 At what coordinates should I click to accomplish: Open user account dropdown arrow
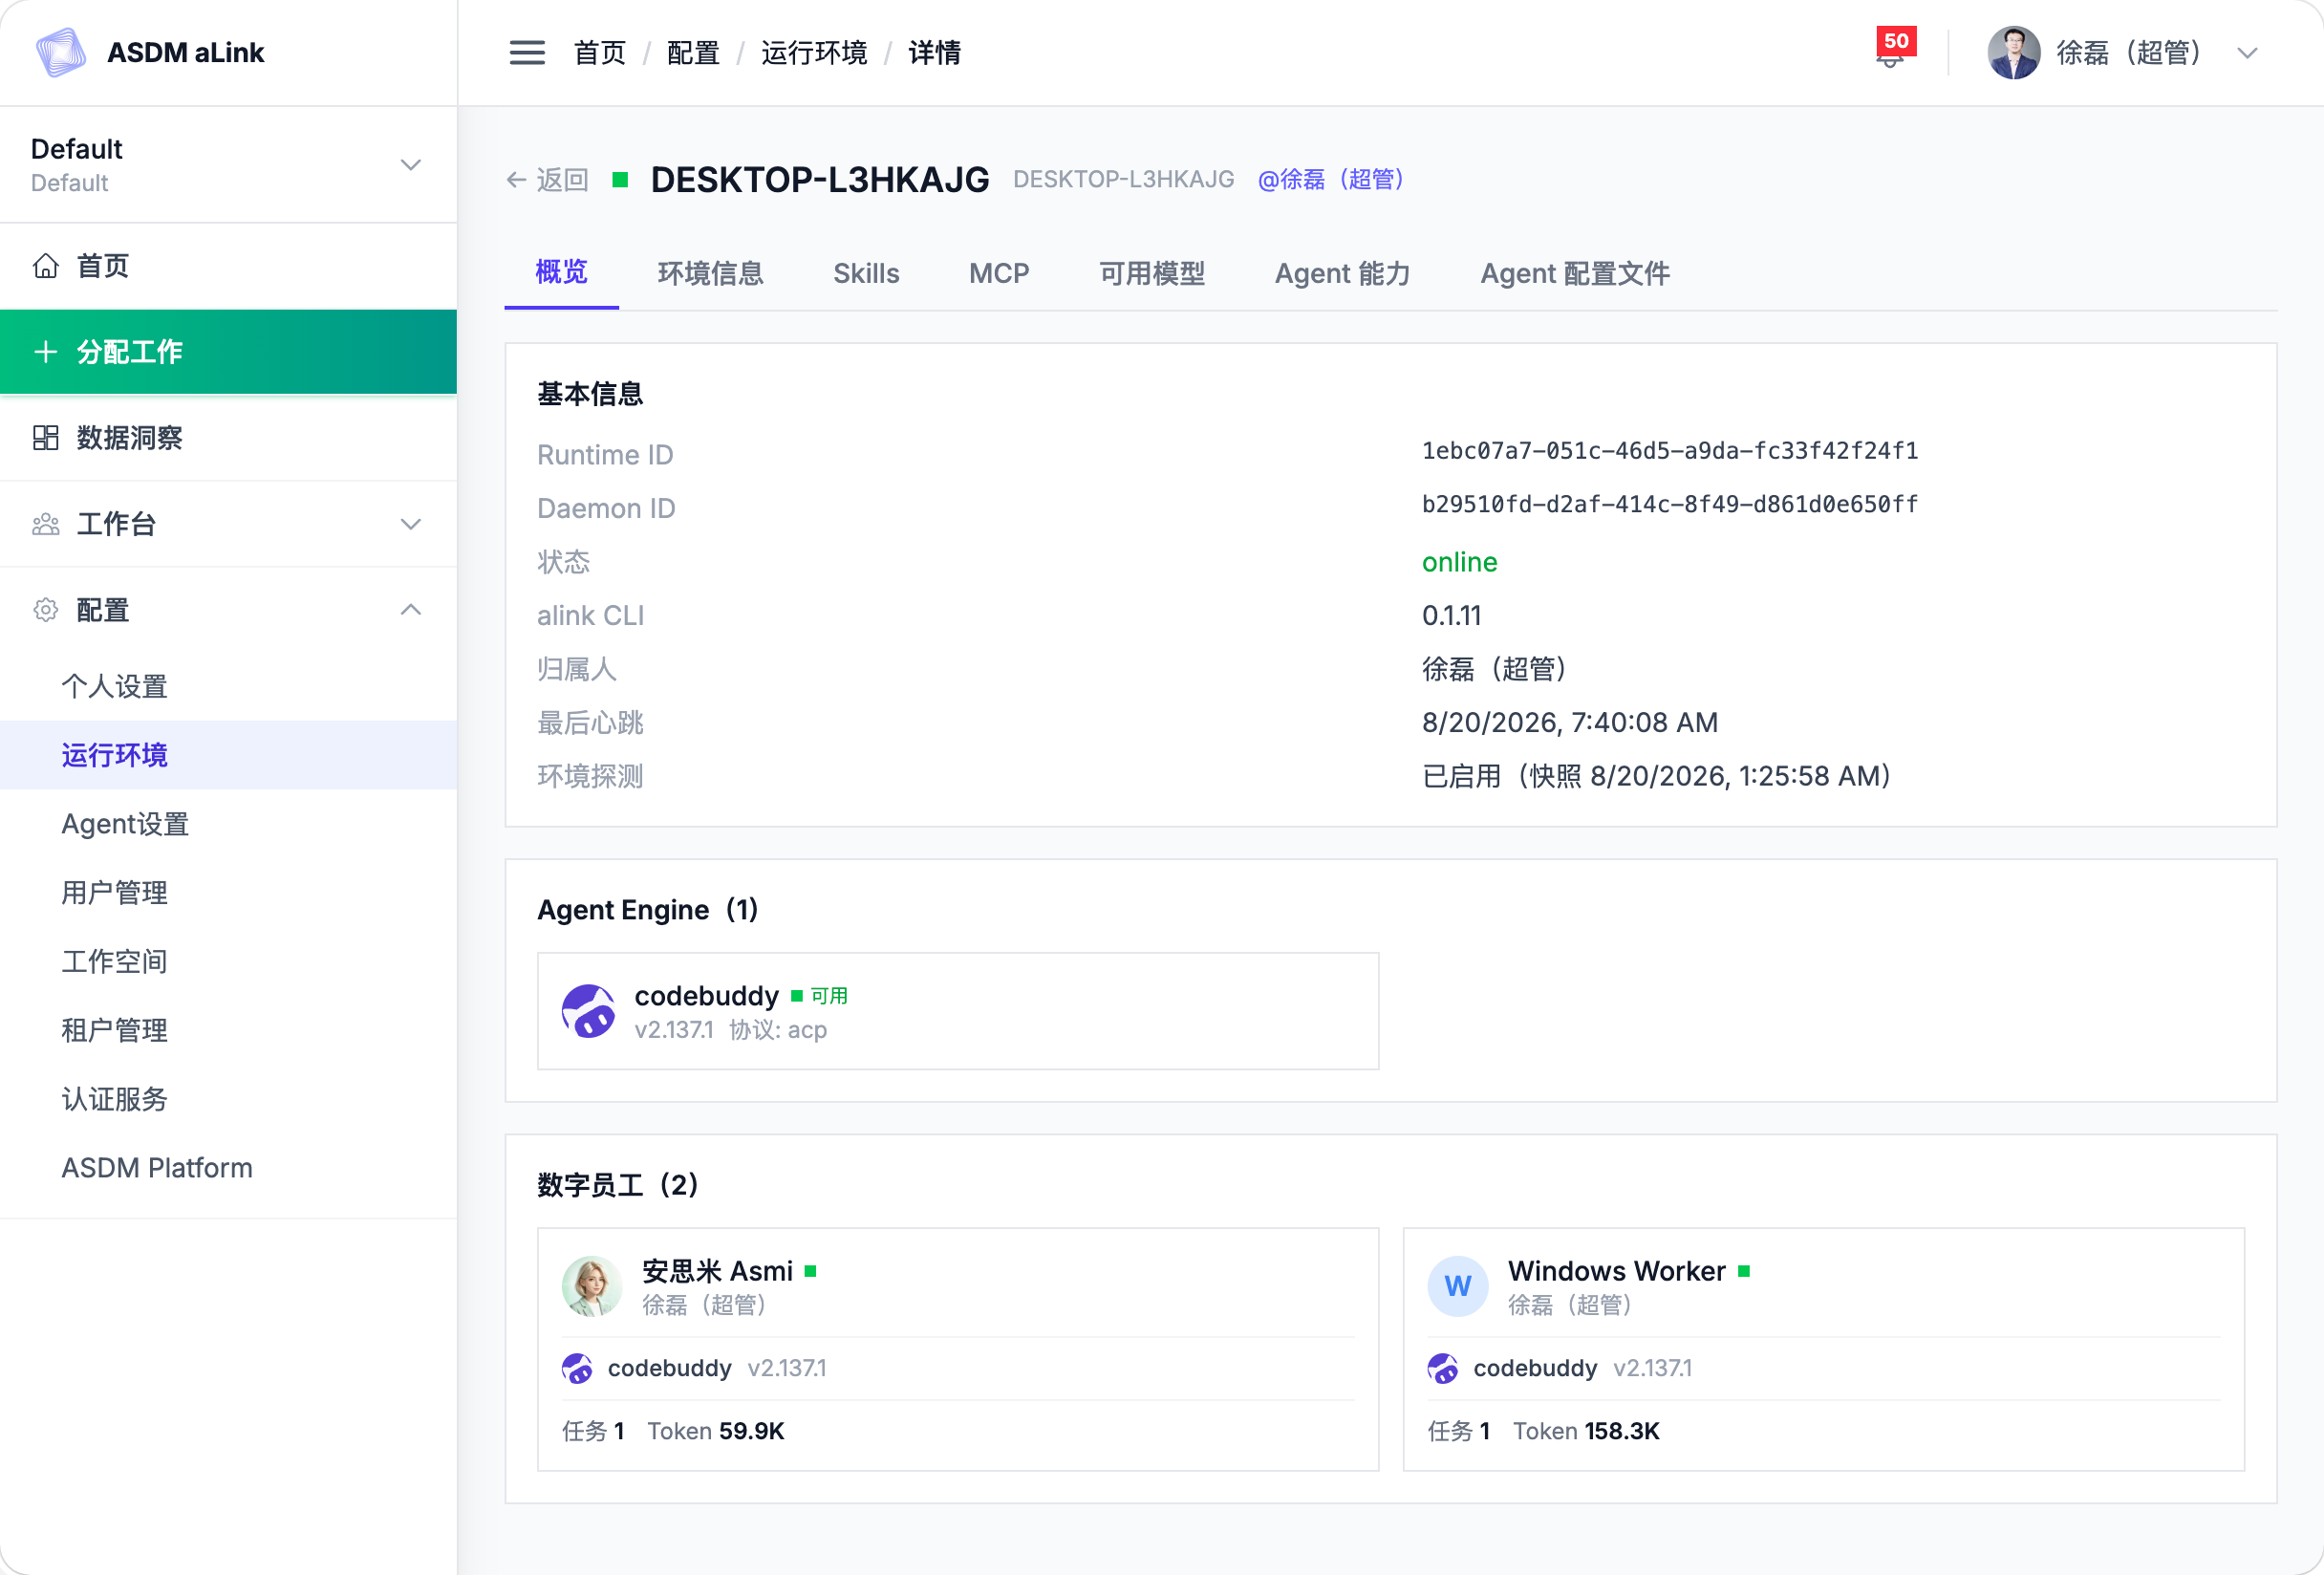click(x=2248, y=53)
